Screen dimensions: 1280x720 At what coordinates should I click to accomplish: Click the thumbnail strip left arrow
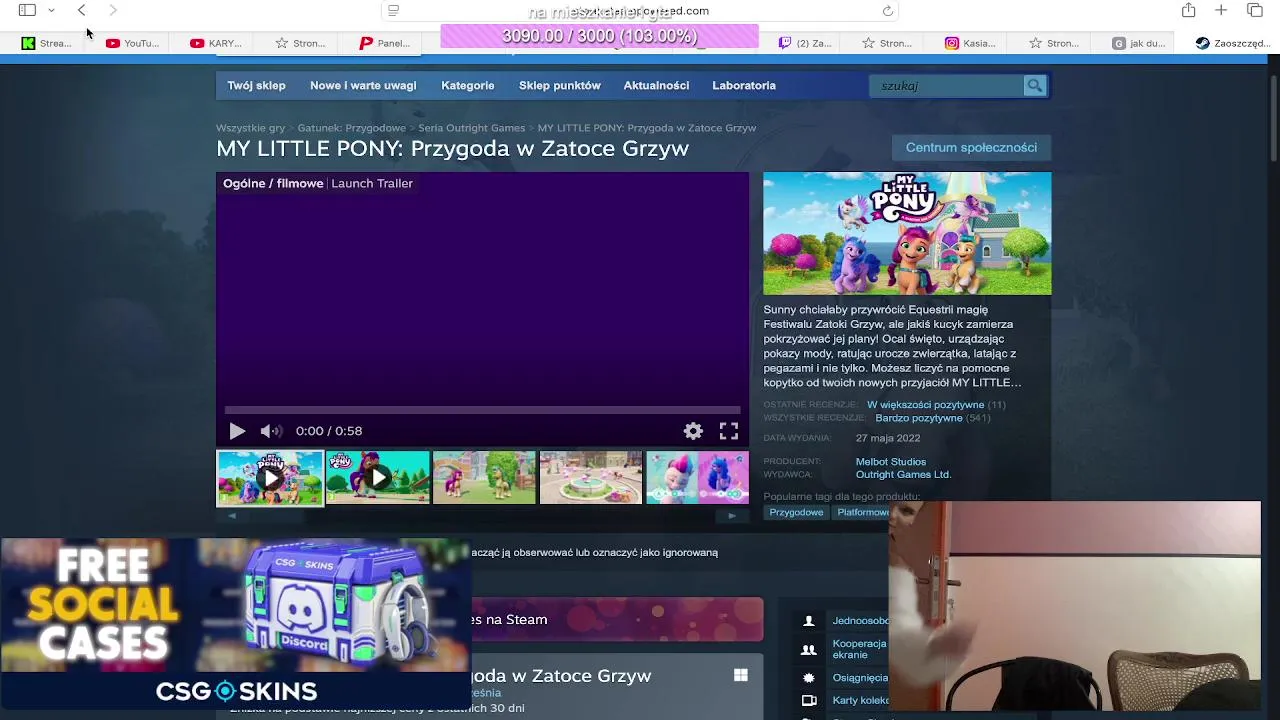[x=232, y=516]
